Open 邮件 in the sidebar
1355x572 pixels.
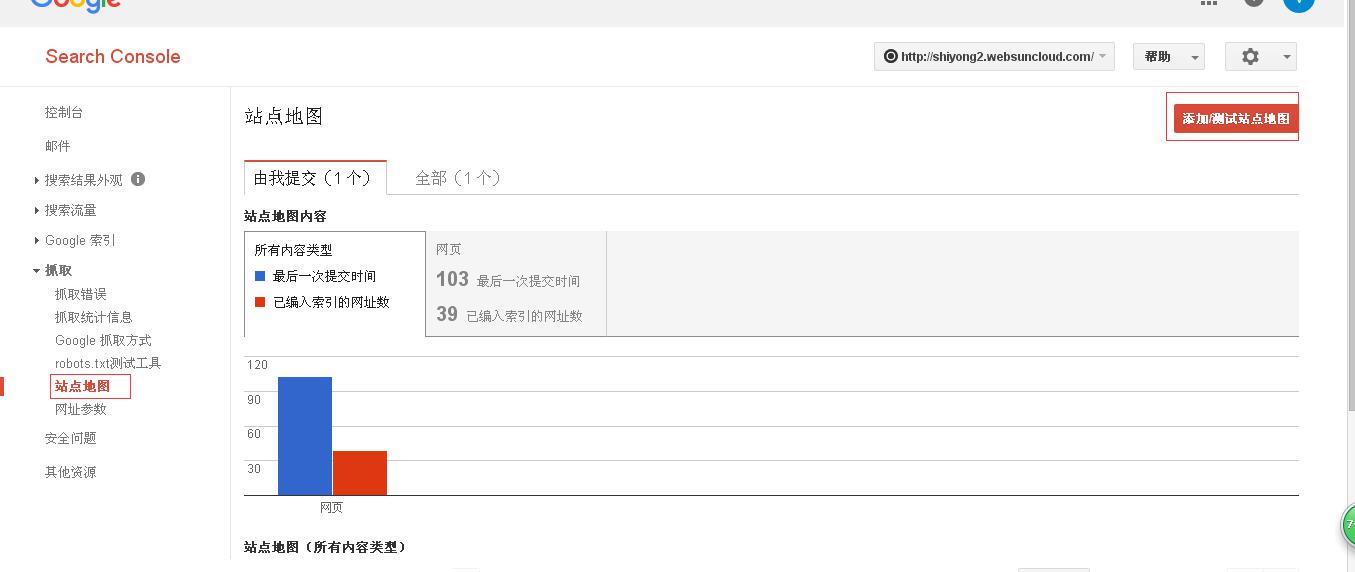click(58, 146)
